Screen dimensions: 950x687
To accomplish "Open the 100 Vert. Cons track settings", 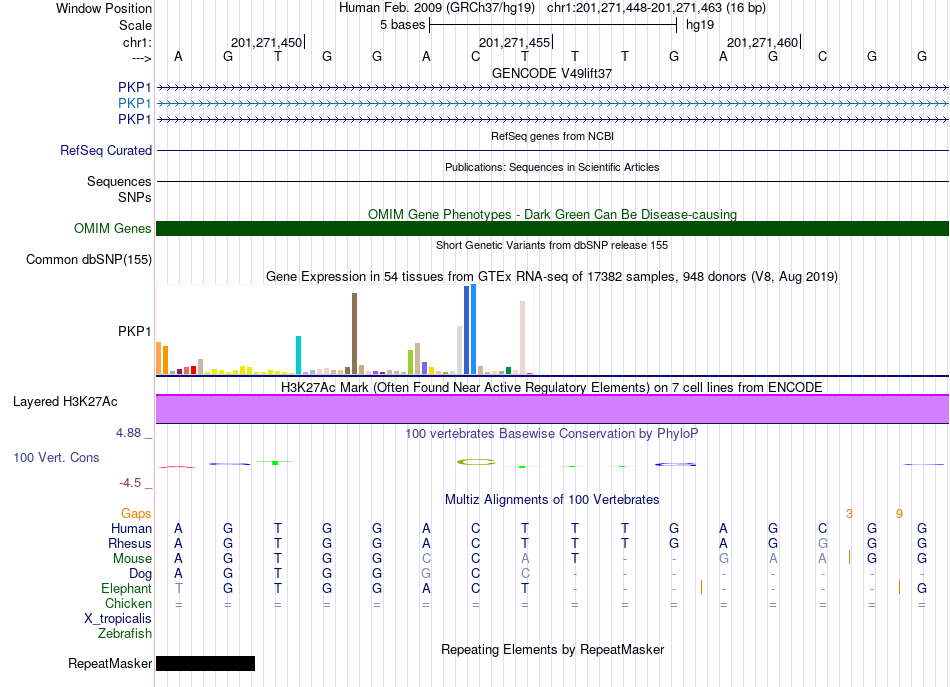I will [x=56, y=457].
